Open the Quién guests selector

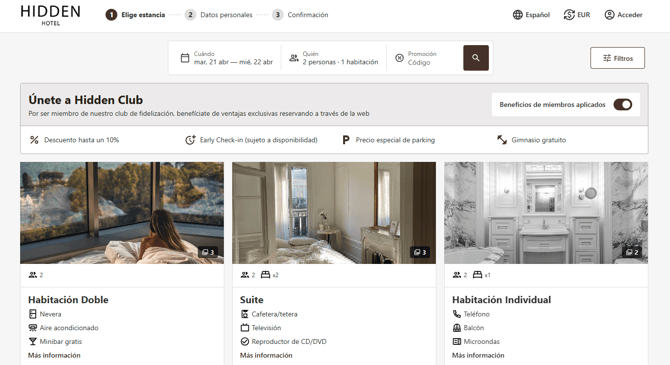click(x=334, y=58)
